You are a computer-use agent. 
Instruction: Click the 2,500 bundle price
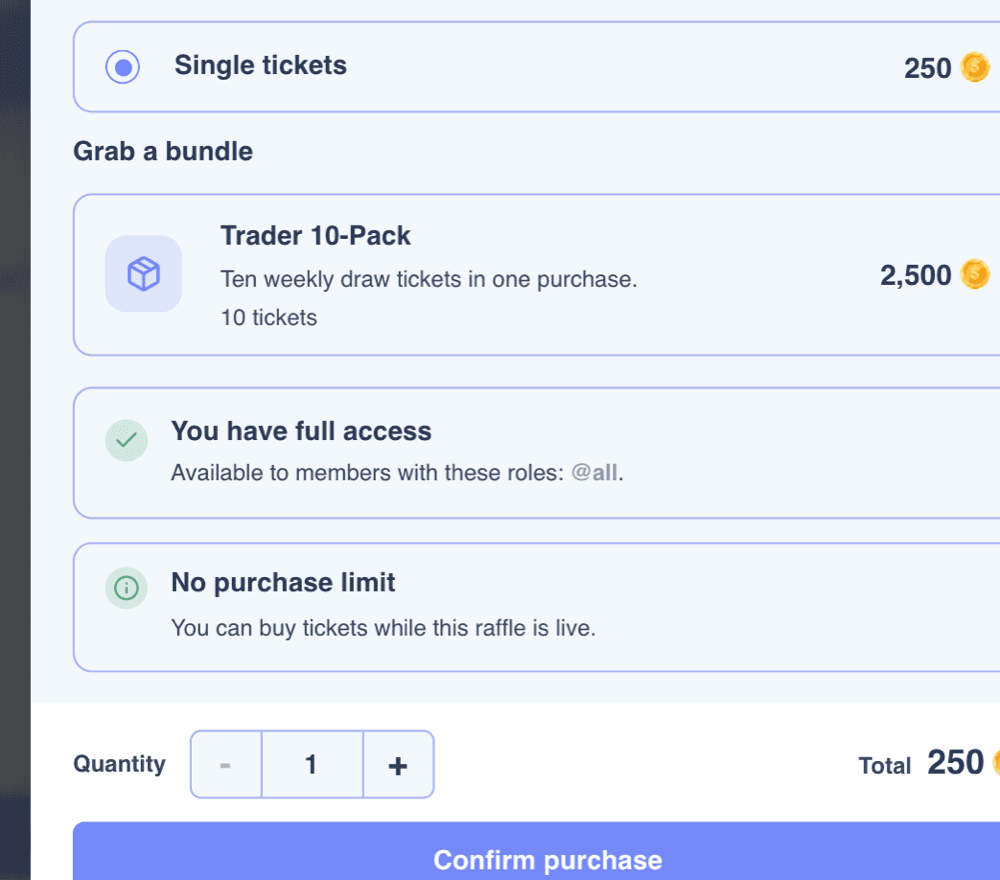coord(916,275)
